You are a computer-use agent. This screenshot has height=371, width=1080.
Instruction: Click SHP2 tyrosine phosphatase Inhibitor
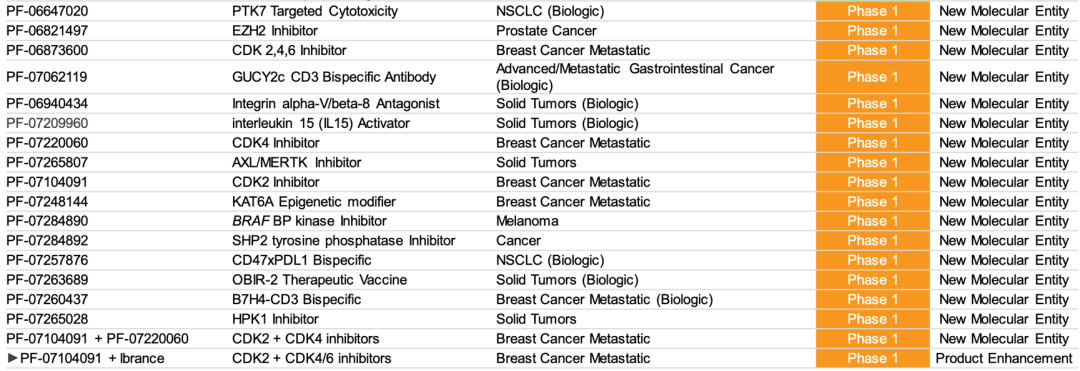344,241
